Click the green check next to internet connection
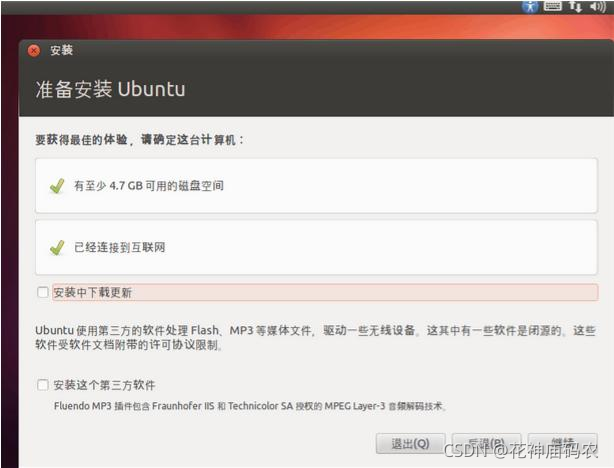The height and width of the screenshot is (468, 614). tap(57, 247)
